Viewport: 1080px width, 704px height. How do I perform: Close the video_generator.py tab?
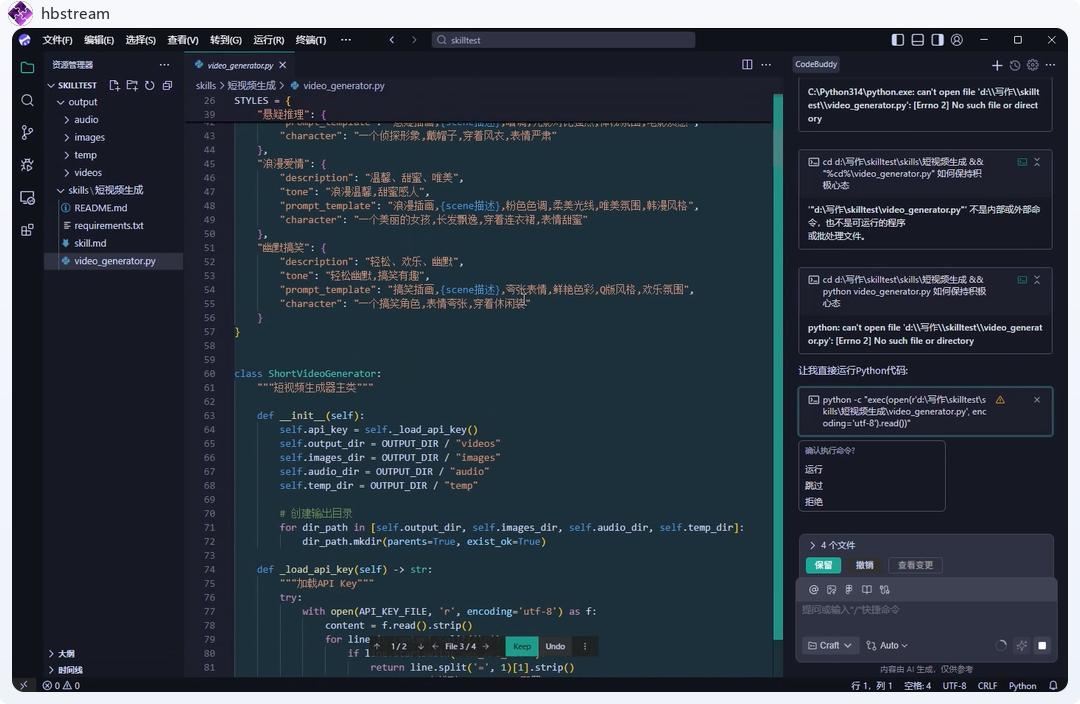(282, 65)
